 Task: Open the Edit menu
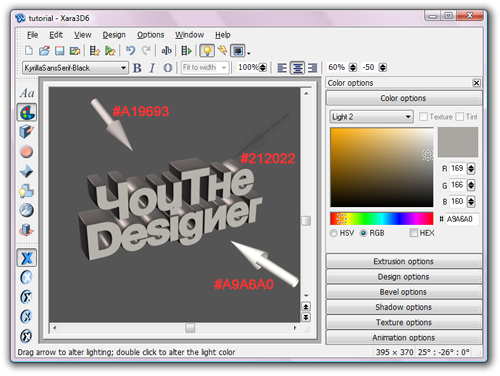56,35
